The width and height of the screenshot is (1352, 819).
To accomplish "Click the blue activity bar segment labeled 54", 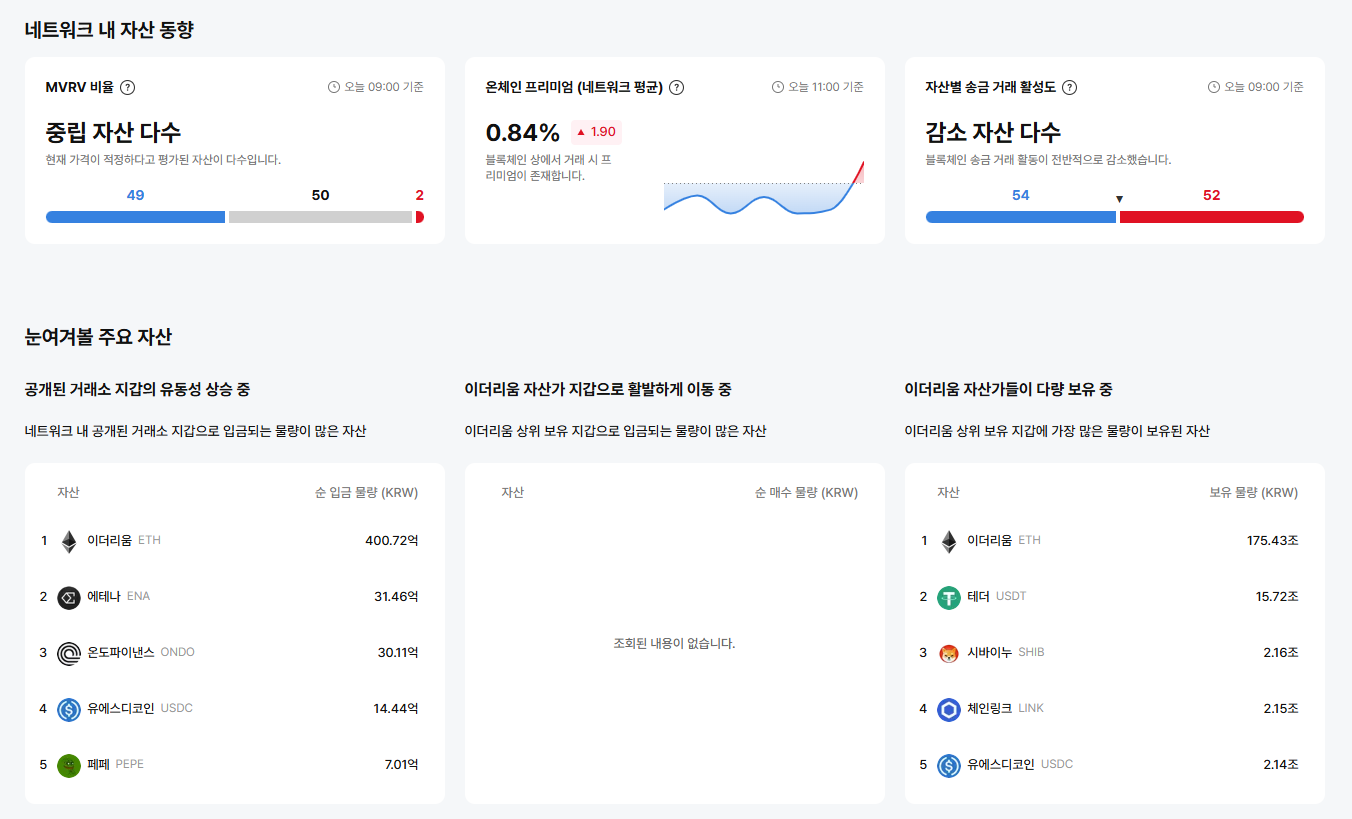I will (1020, 217).
